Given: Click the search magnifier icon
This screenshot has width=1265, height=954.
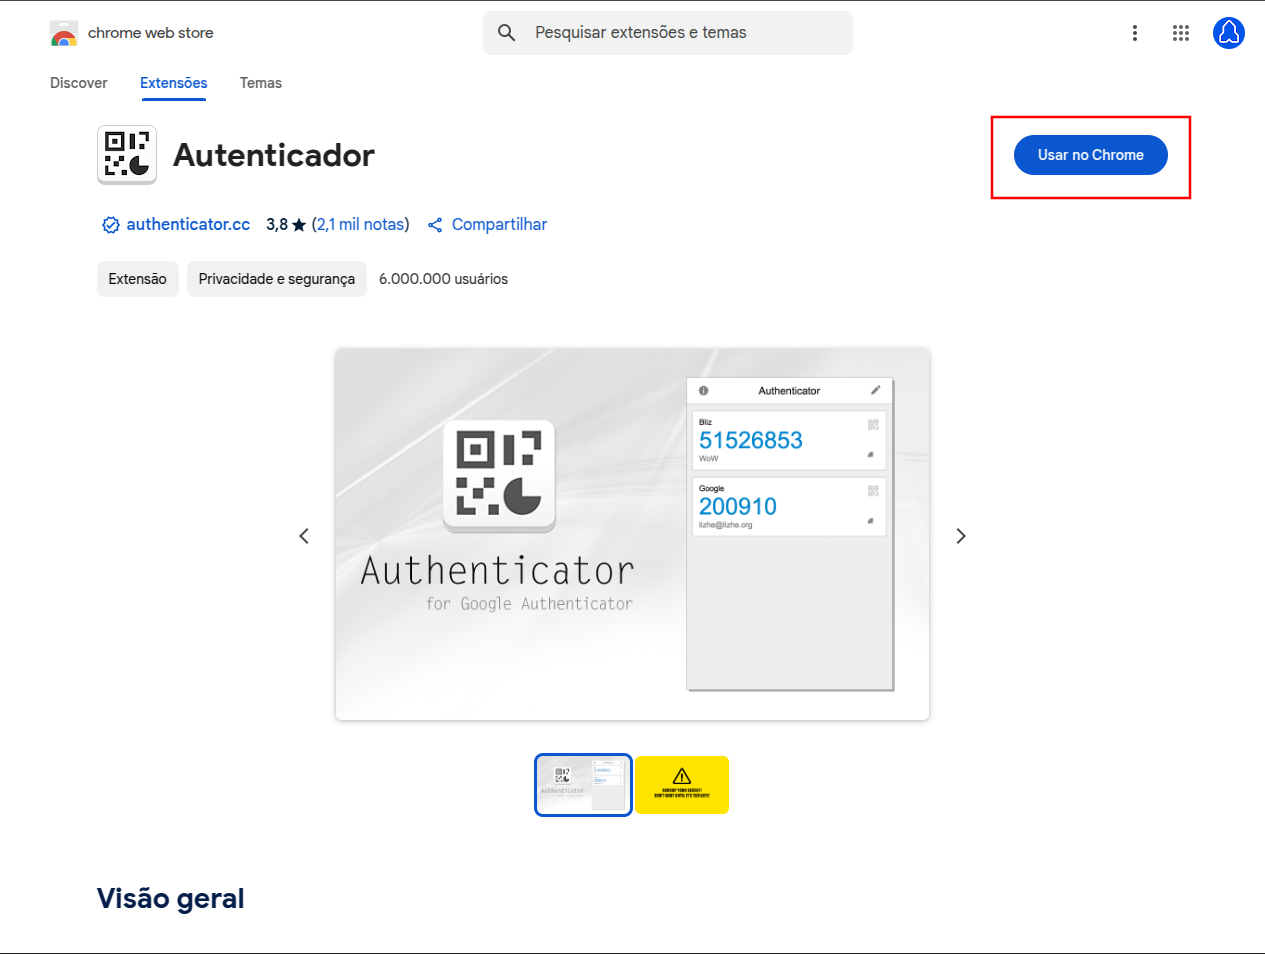Looking at the screenshot, I should (507, 33).
